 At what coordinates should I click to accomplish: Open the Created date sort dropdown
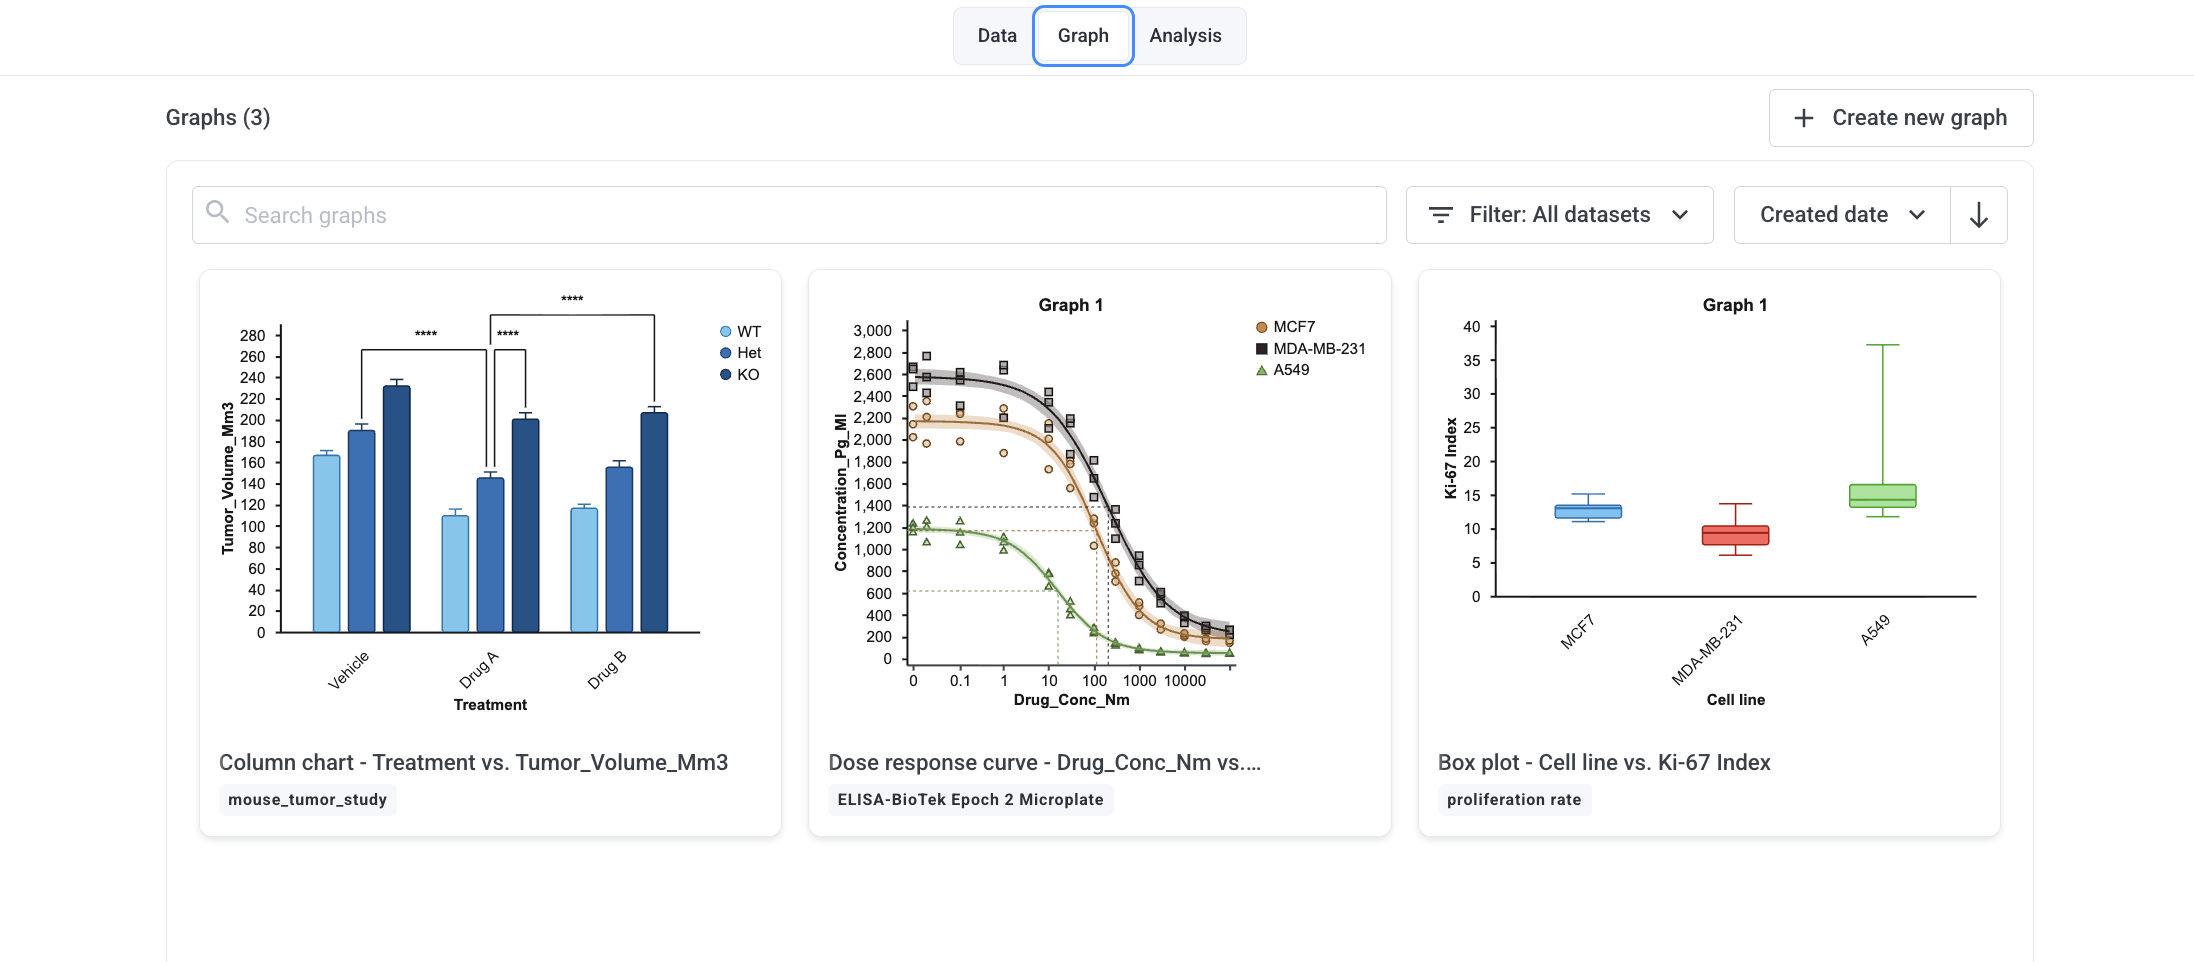pos(1842,215)
